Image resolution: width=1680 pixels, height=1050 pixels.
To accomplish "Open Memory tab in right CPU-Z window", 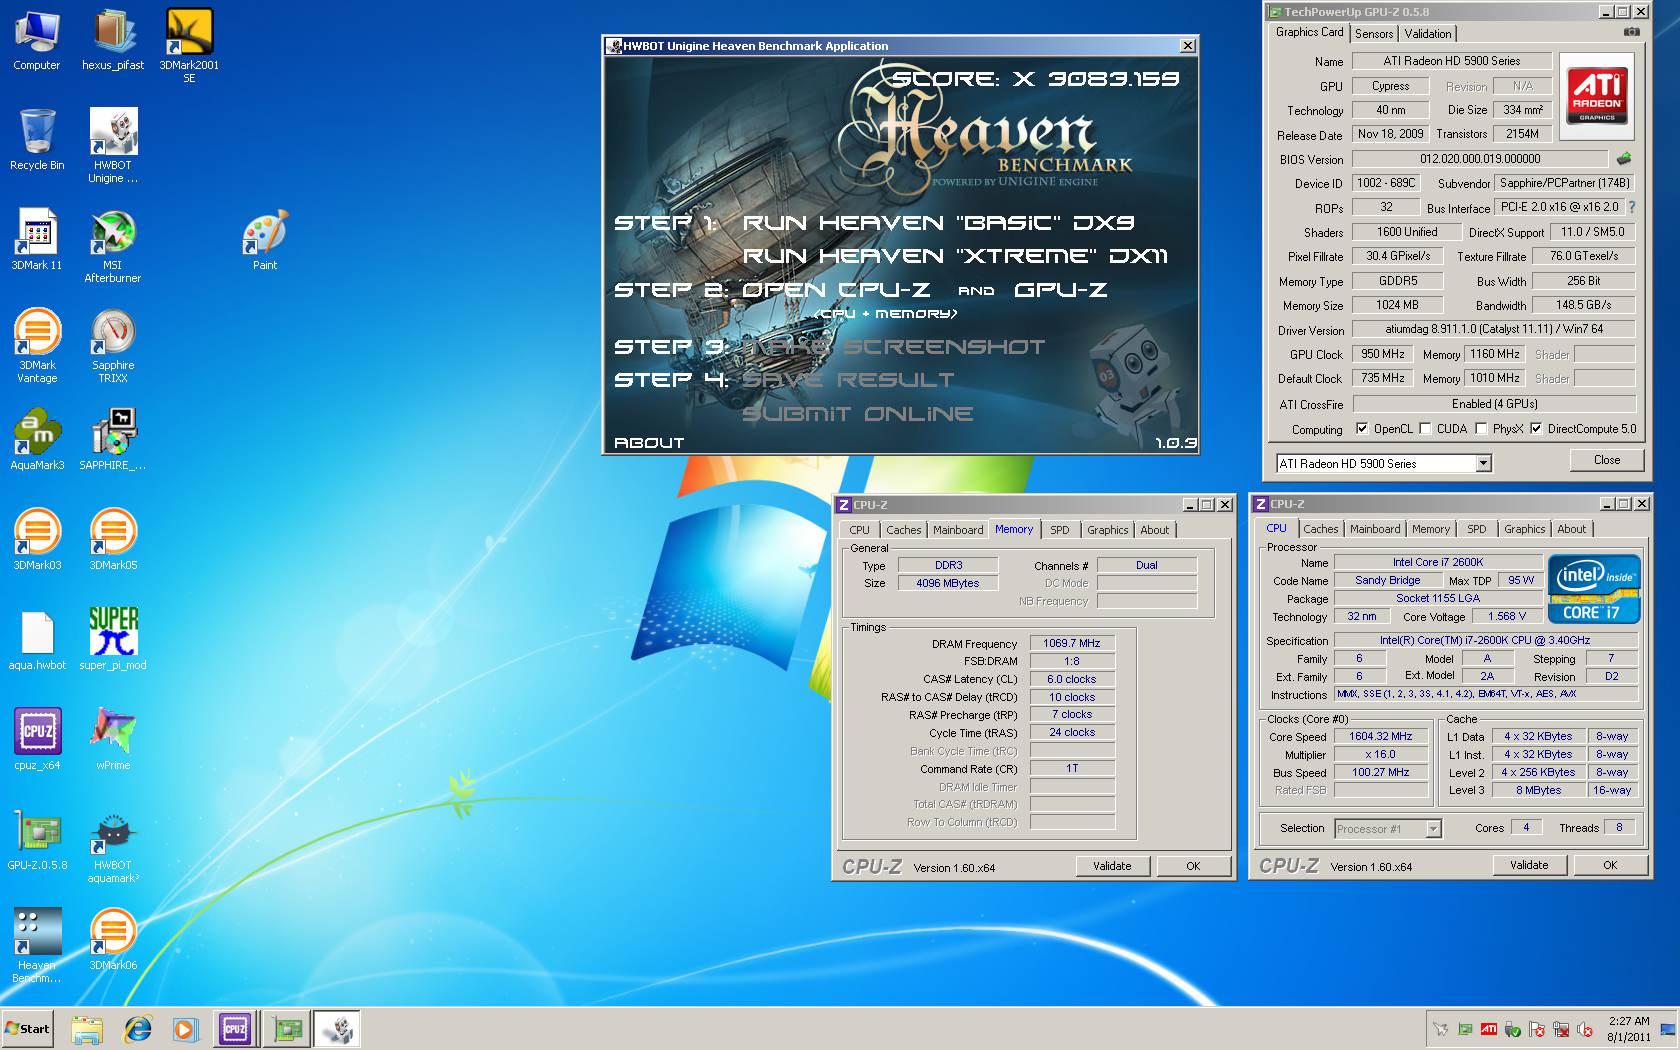I will (x=1431, y=529).
